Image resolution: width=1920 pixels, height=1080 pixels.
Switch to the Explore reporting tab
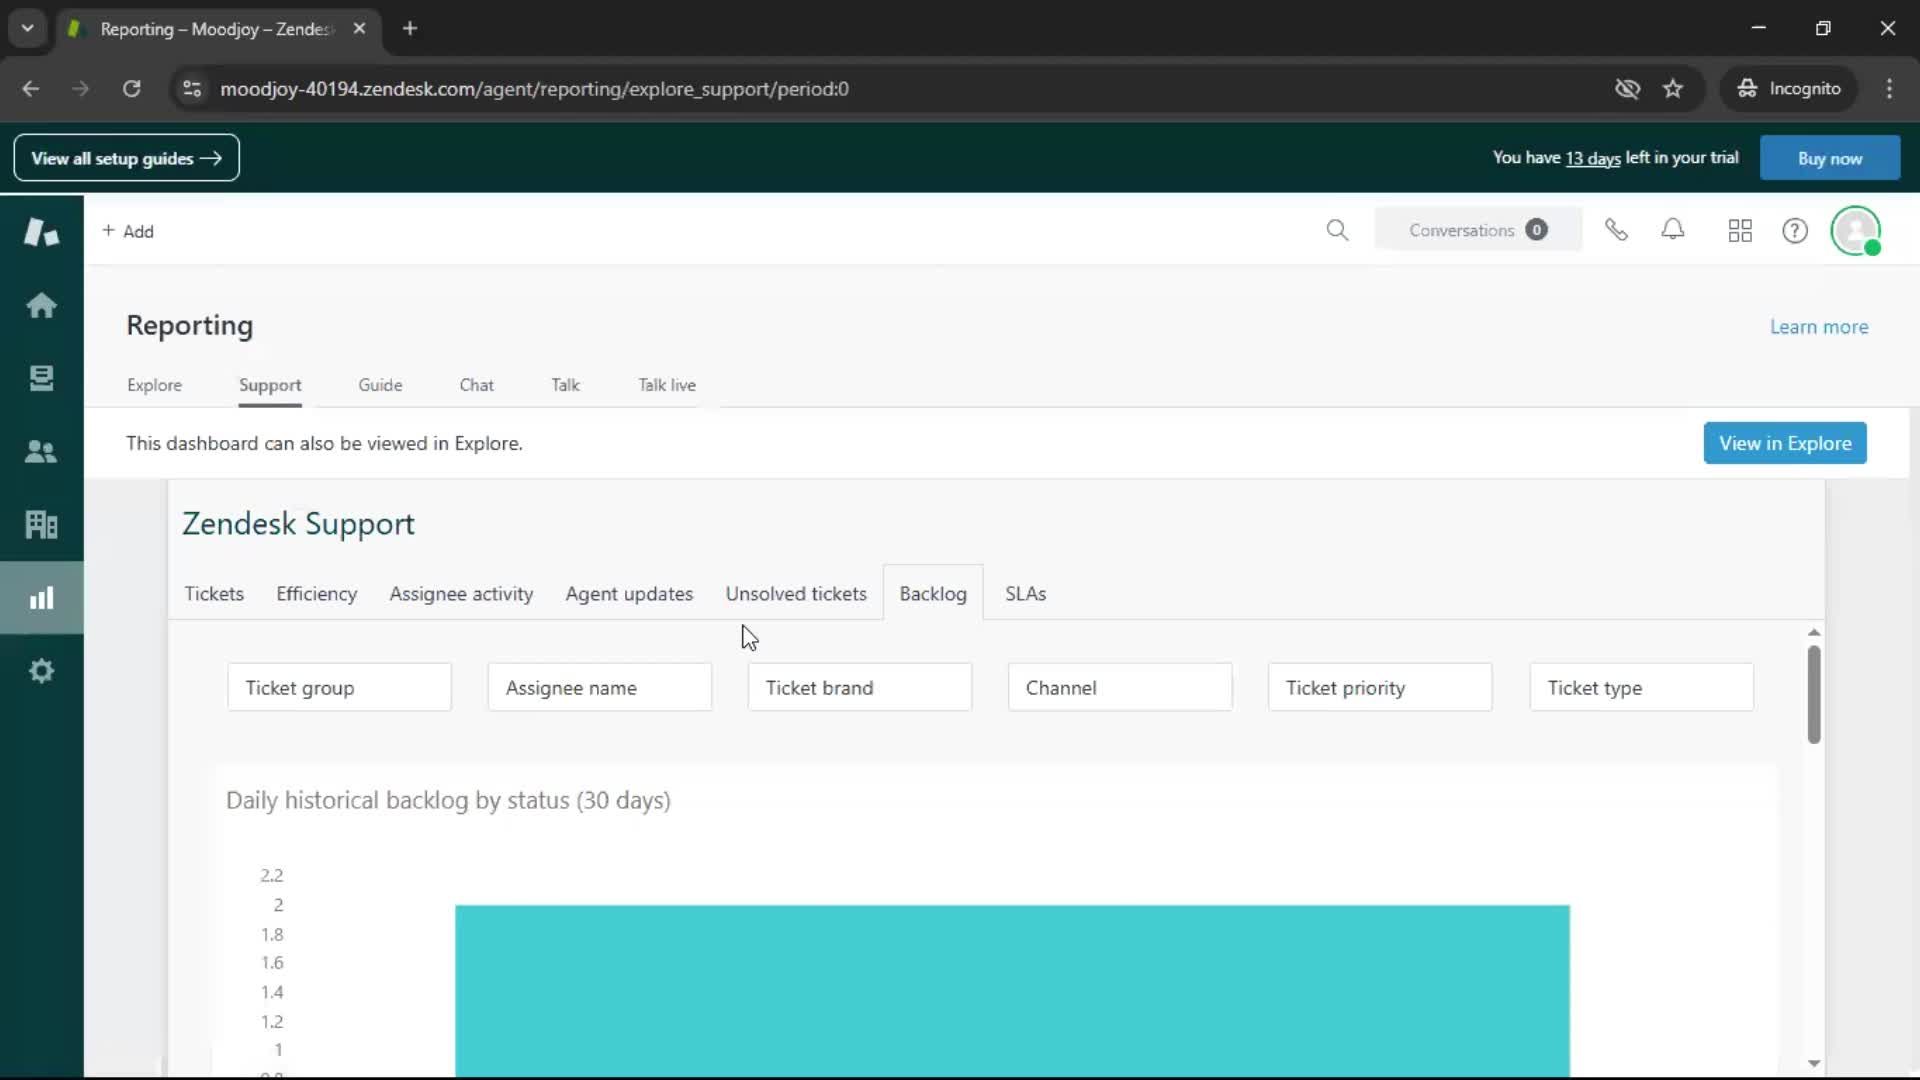(x=154, y=385)
